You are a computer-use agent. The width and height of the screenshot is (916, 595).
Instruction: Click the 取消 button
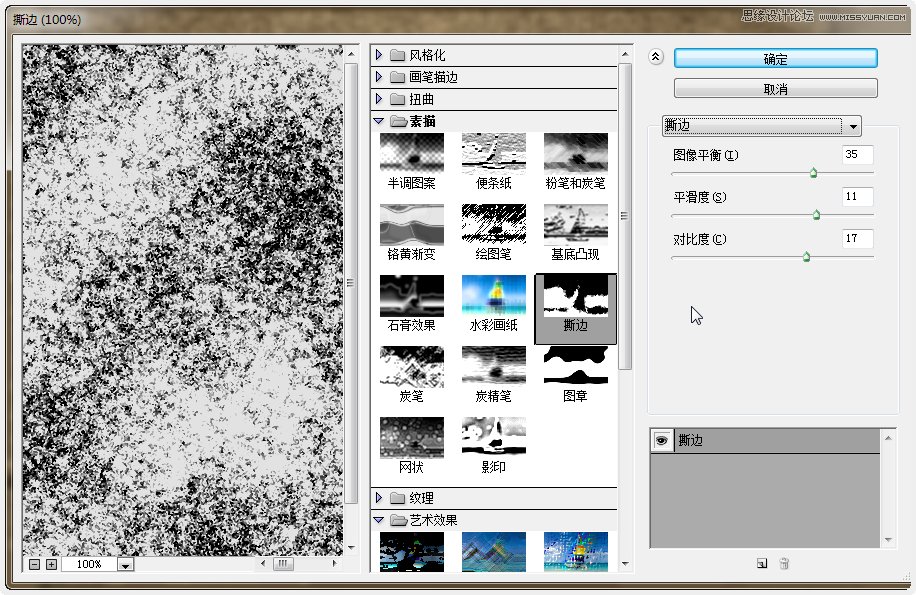pos(775,89)
